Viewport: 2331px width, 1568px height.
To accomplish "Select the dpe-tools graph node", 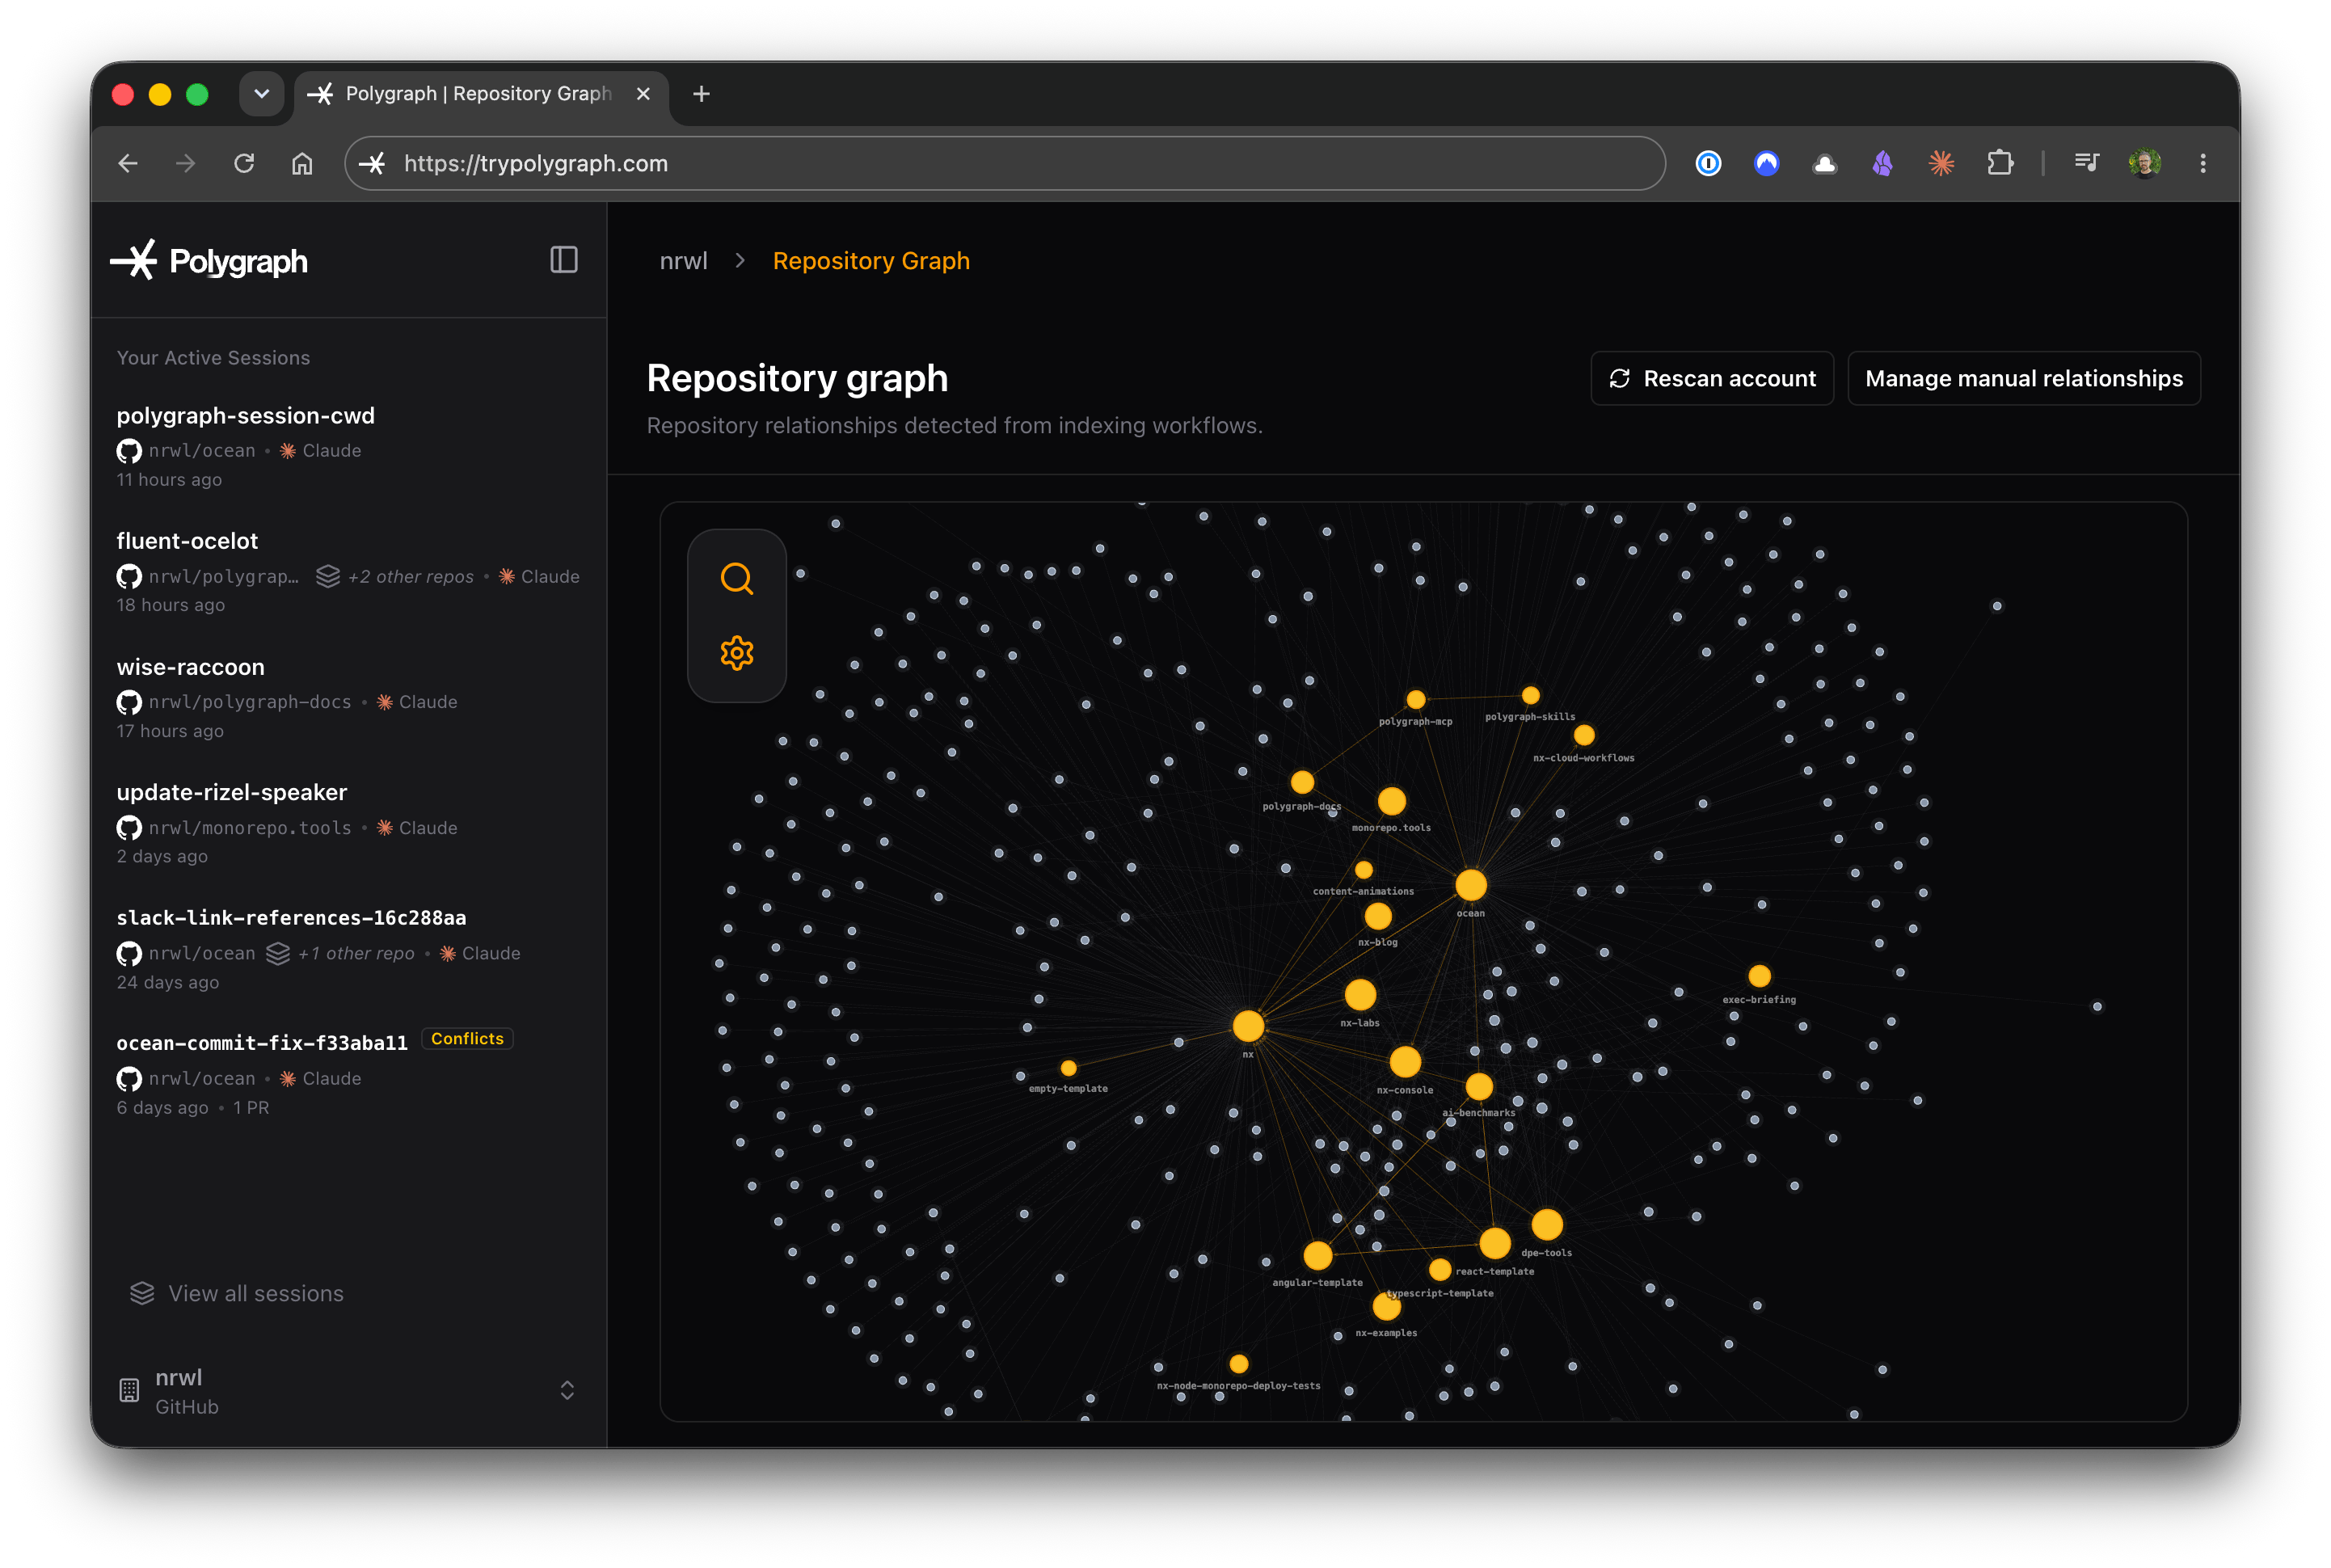I will (1547, 1225).
